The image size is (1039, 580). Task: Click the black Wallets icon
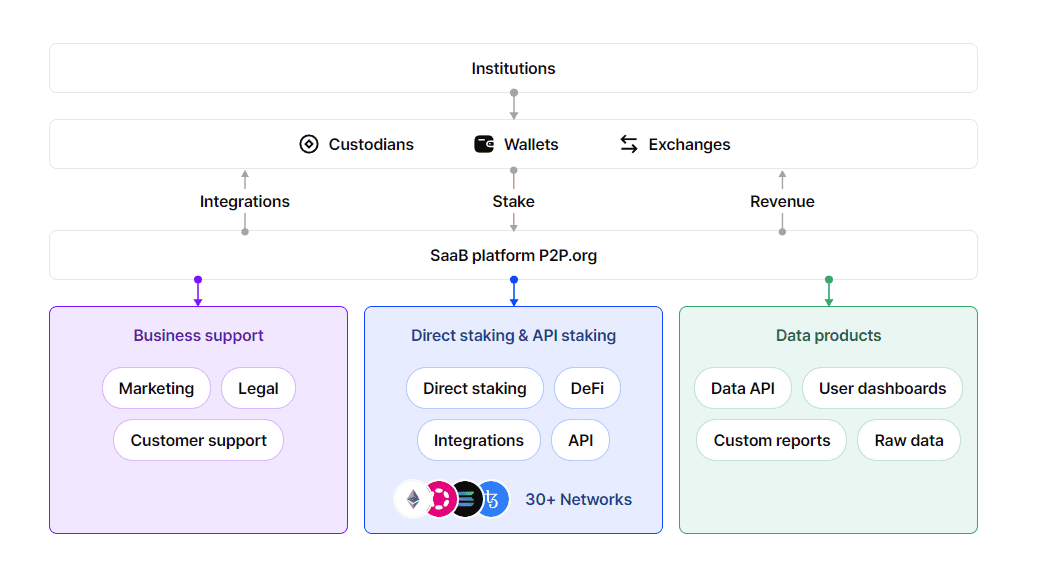pyautogui.click(x=484, y=144)
